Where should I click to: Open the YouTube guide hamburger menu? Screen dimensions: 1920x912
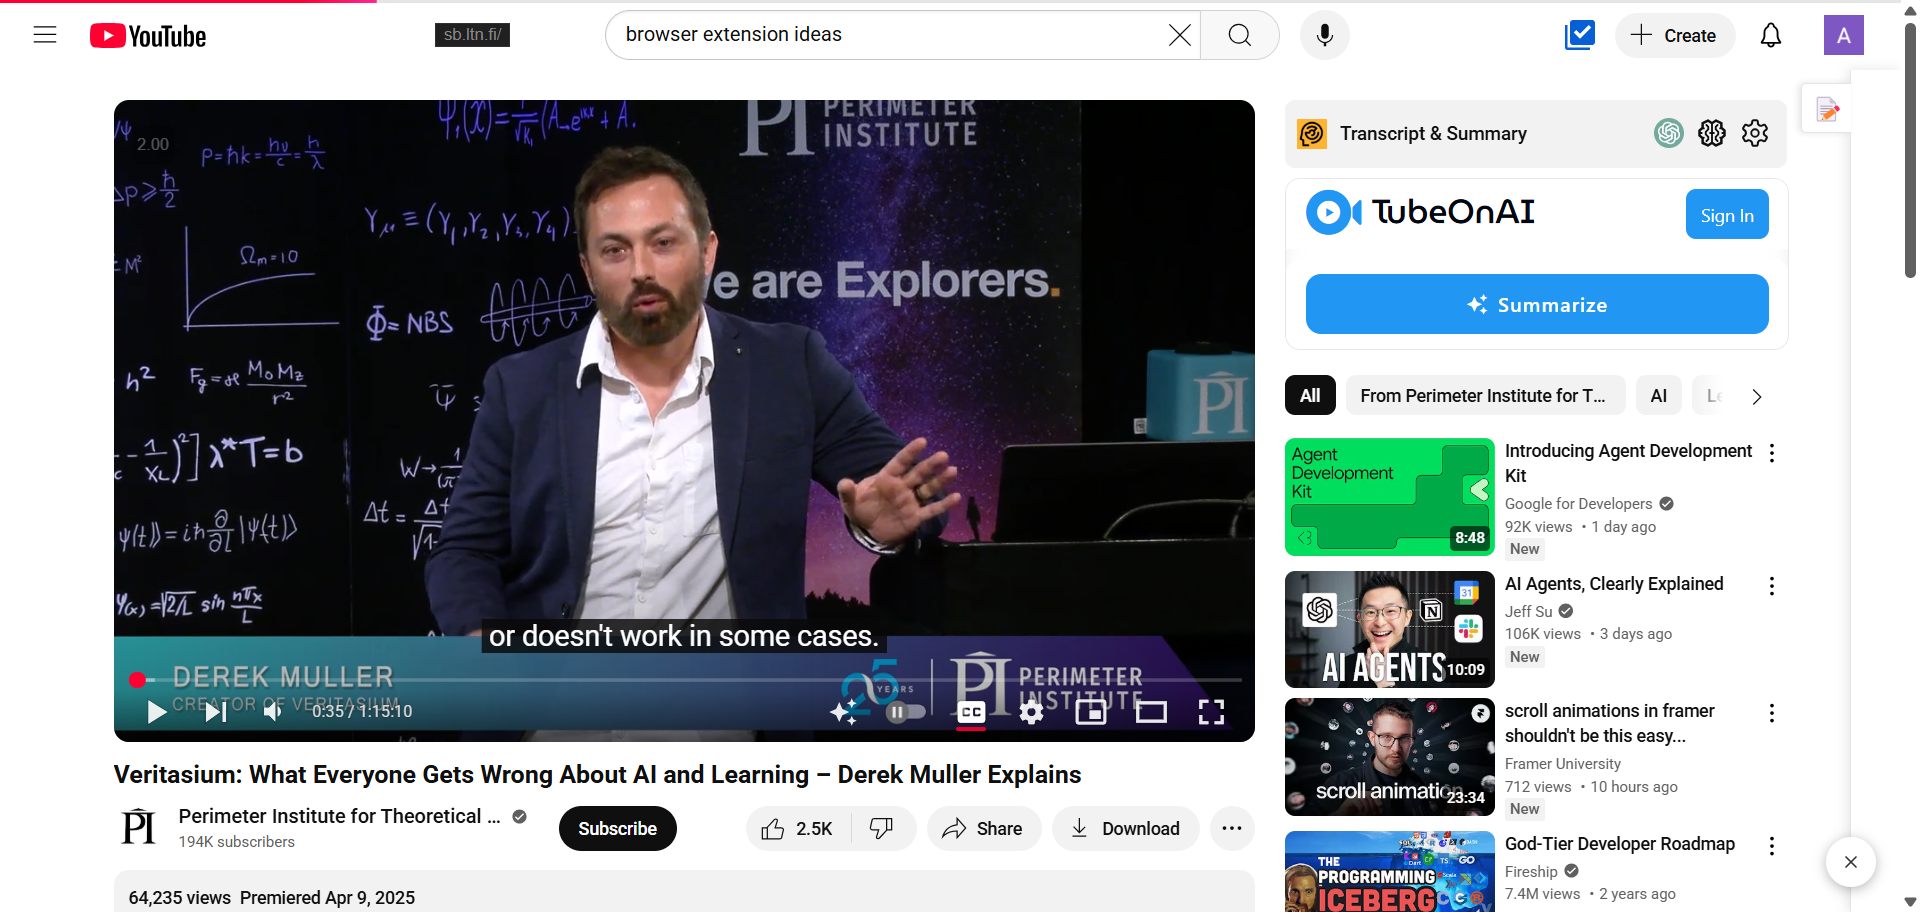(x=45, y=35)
